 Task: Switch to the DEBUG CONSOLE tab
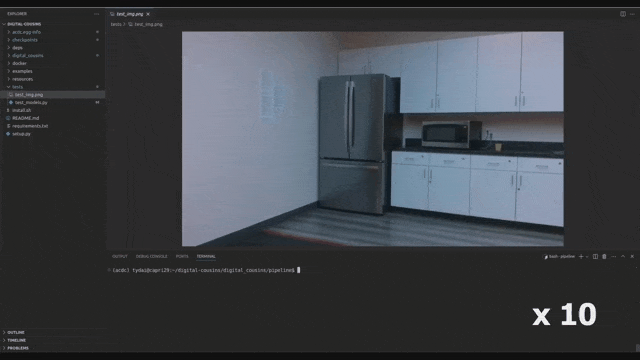click(x=151, y=256)
